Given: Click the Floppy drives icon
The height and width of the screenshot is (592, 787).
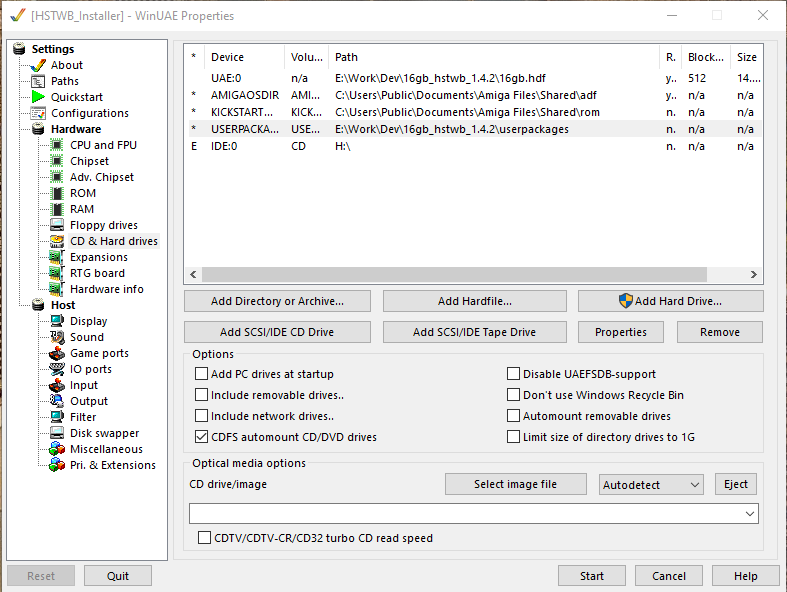Looking at the screenshot, I should click(x=57, y=225).
